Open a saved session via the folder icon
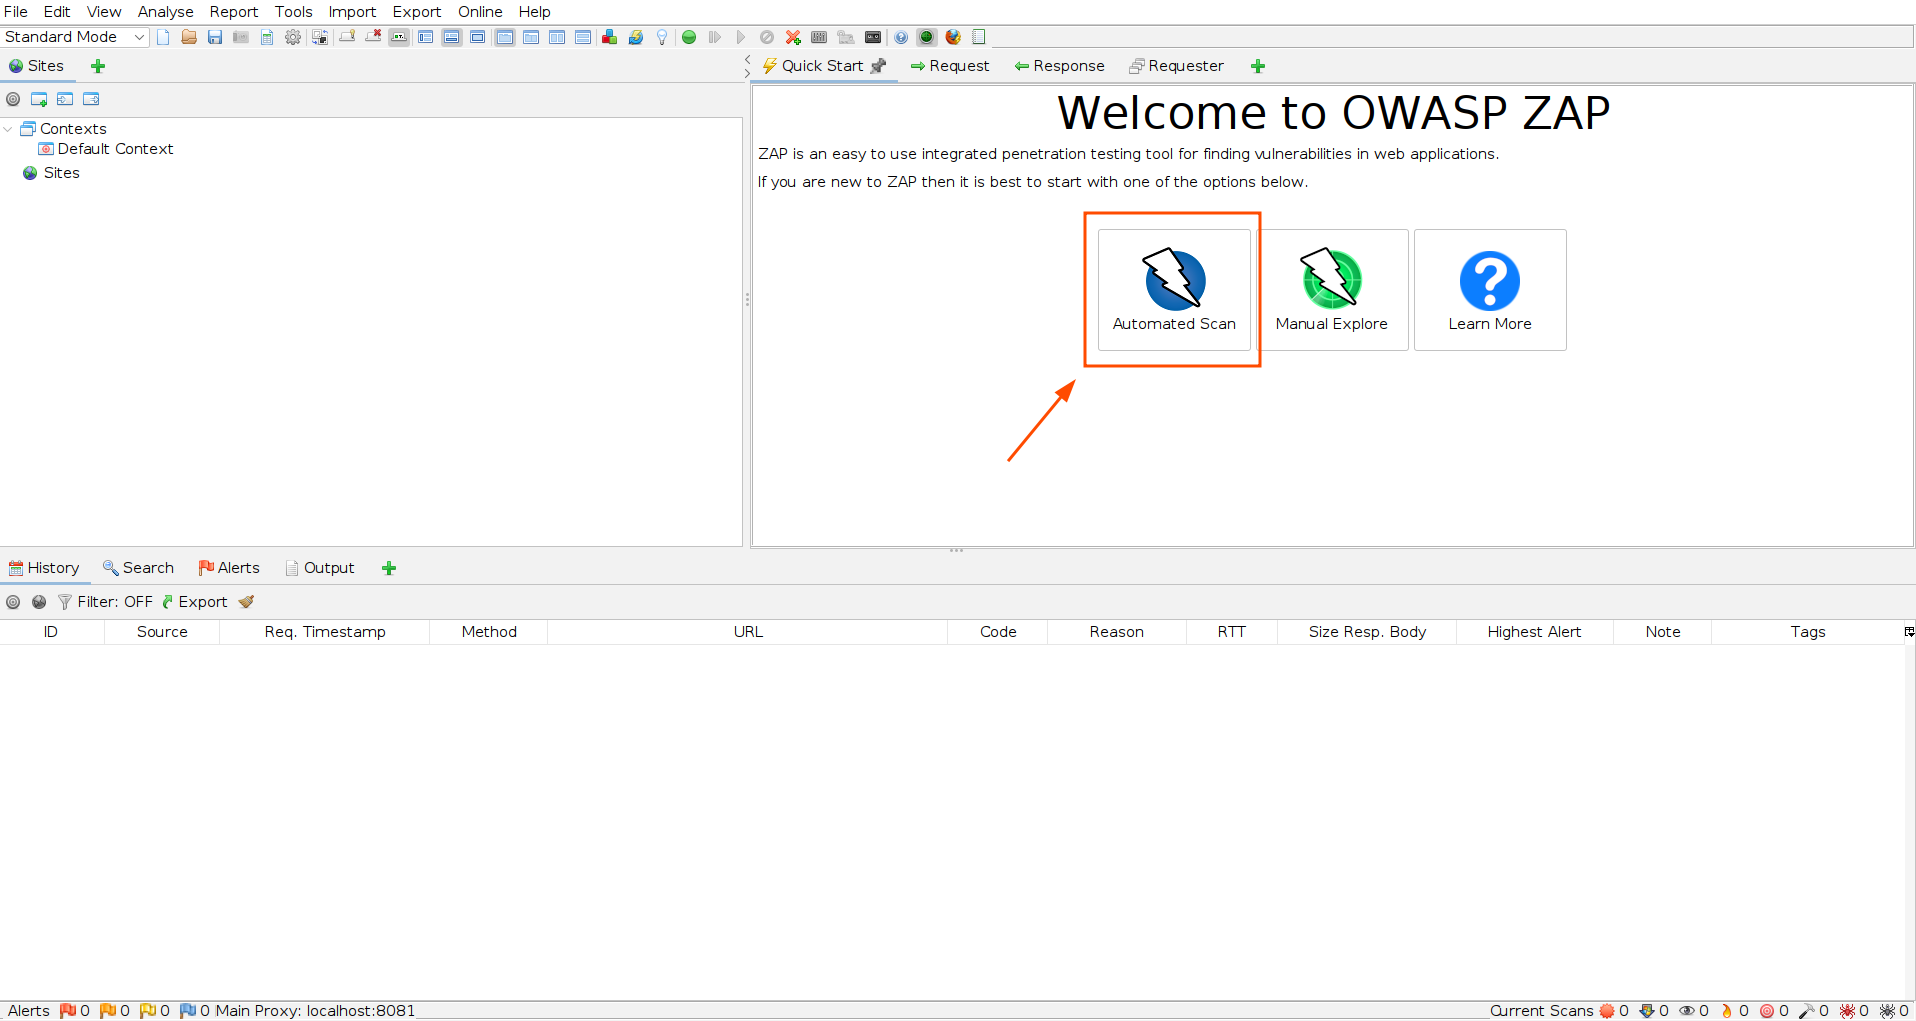The width and height of the screenshot is (1916, 1021). pyautogui.click(x=189, y=37)
